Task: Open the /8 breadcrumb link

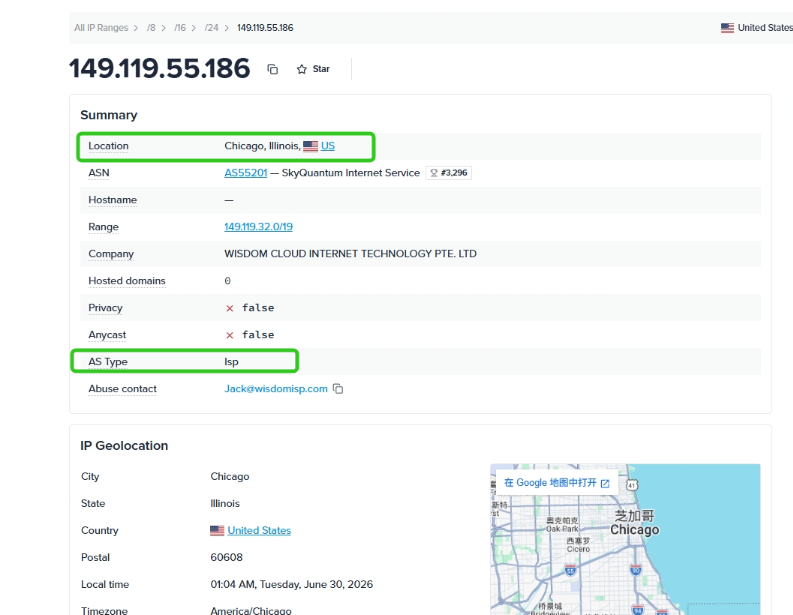Action: click(151, 28)
